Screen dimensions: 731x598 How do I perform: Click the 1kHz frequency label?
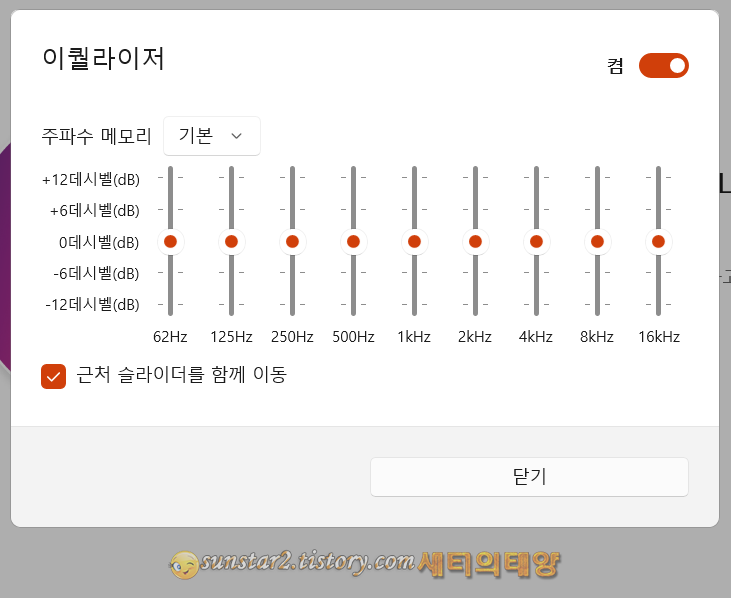click(x=414, y=337)
